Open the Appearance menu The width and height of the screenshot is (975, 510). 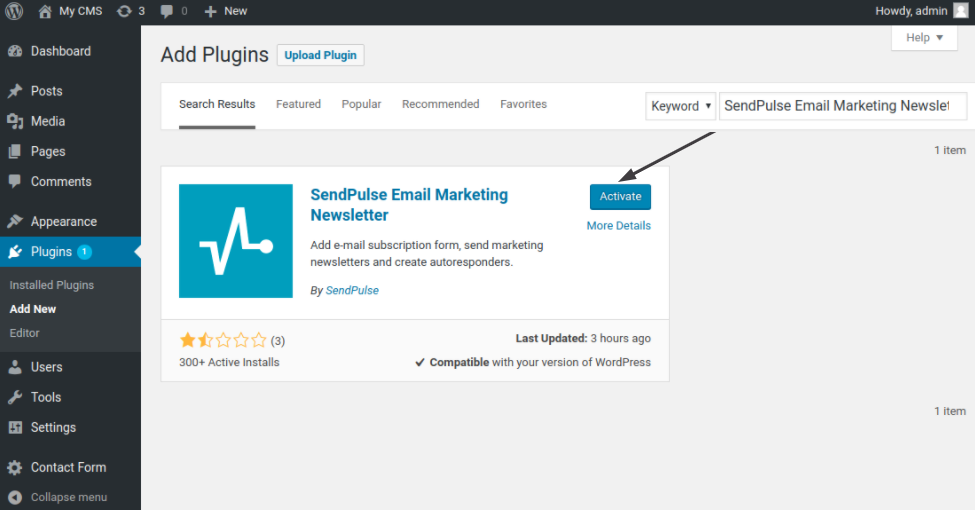(x=63, y=222)
